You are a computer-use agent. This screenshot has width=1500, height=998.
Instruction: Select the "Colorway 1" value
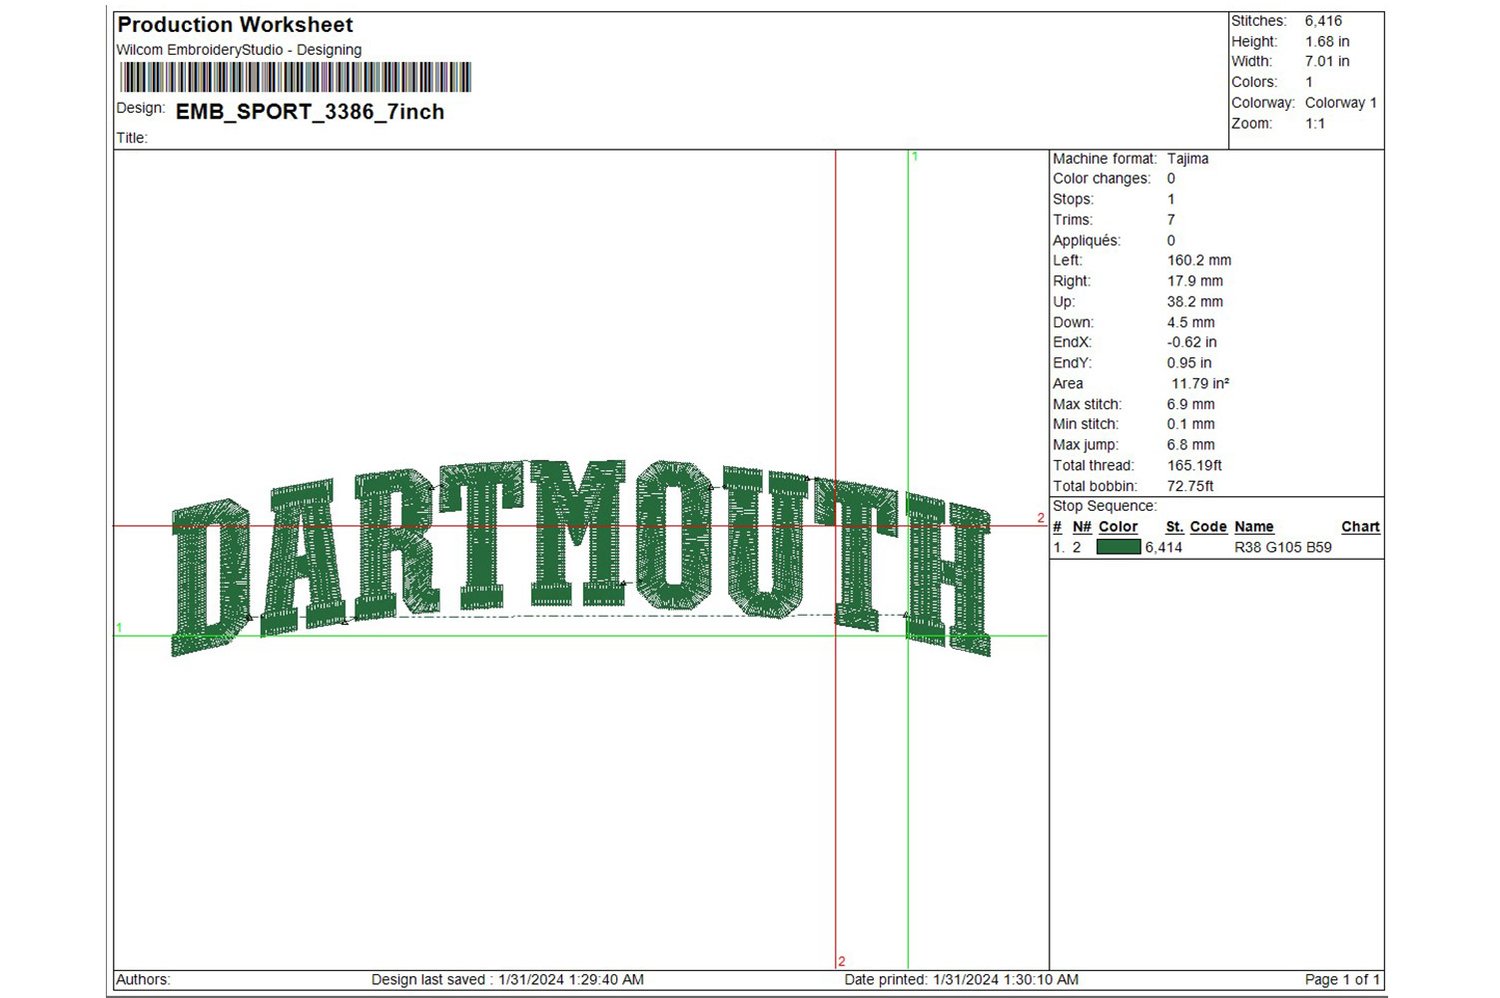(1341, 103)
